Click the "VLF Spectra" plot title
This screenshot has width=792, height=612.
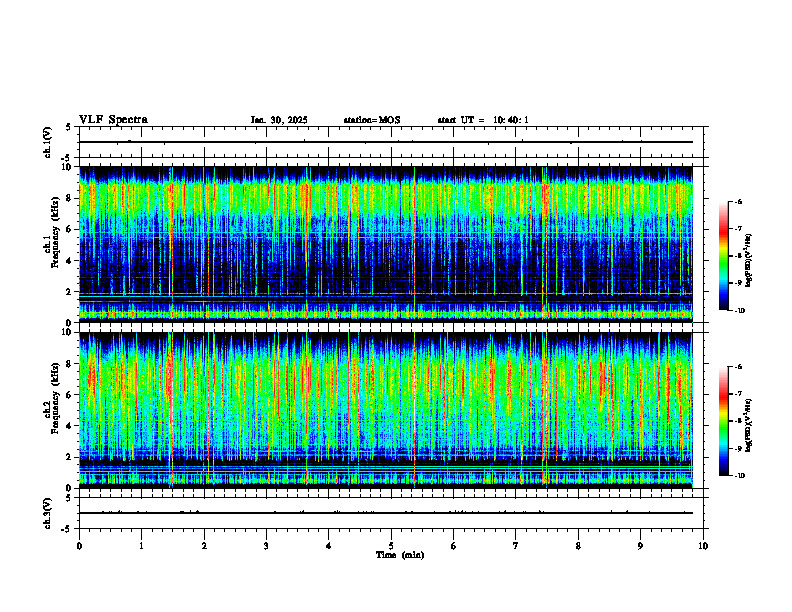click(113, 120)
